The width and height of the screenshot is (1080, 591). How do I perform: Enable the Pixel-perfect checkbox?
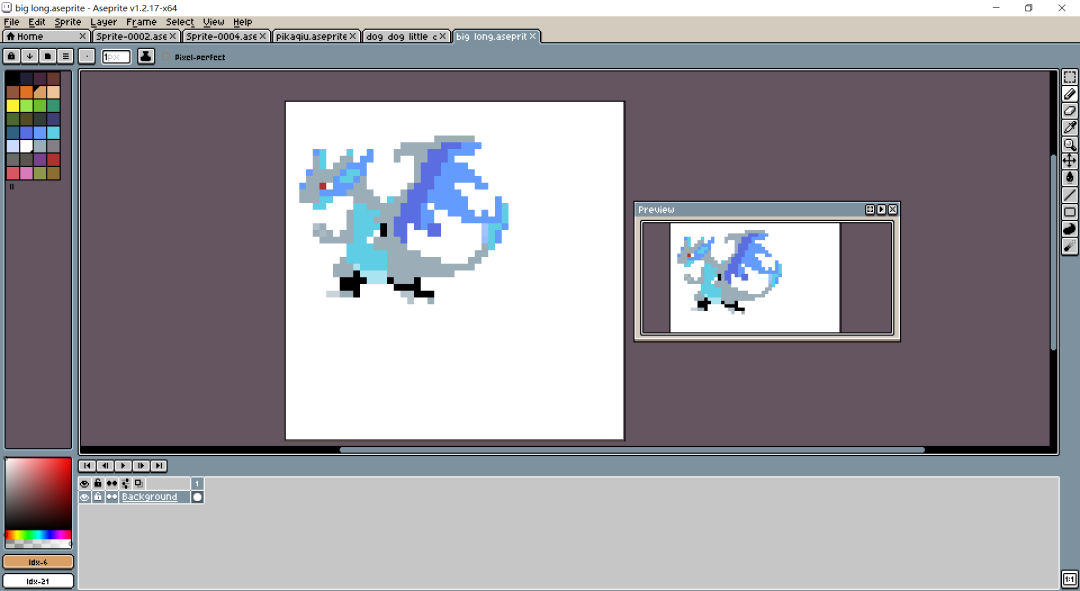point(166,57)
